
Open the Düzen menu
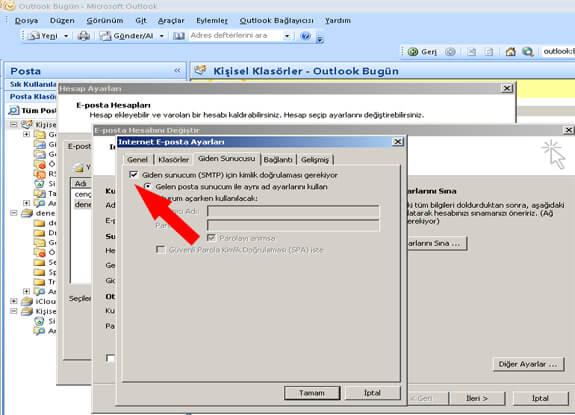coord(62,21)
